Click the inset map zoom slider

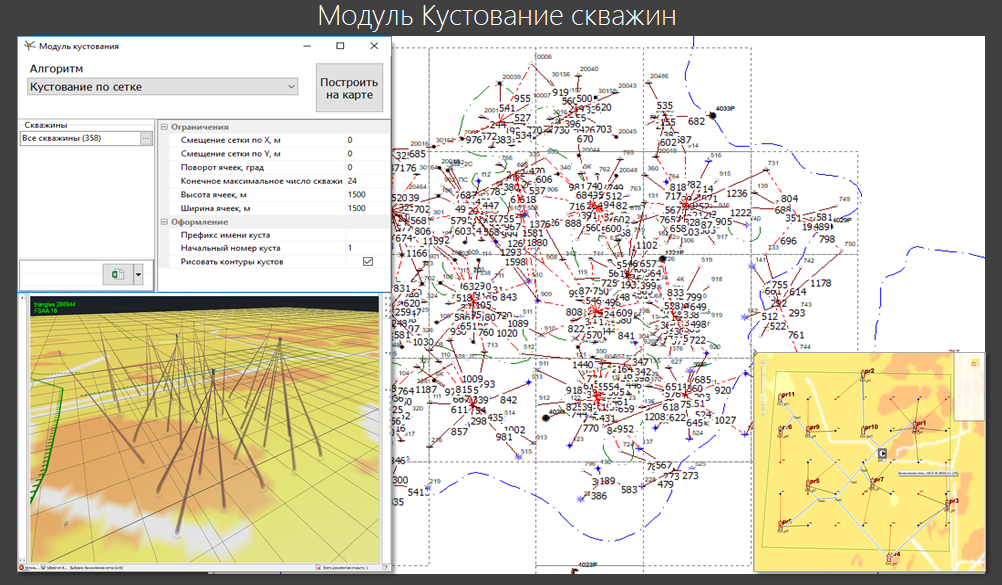[x=763, y=387]
